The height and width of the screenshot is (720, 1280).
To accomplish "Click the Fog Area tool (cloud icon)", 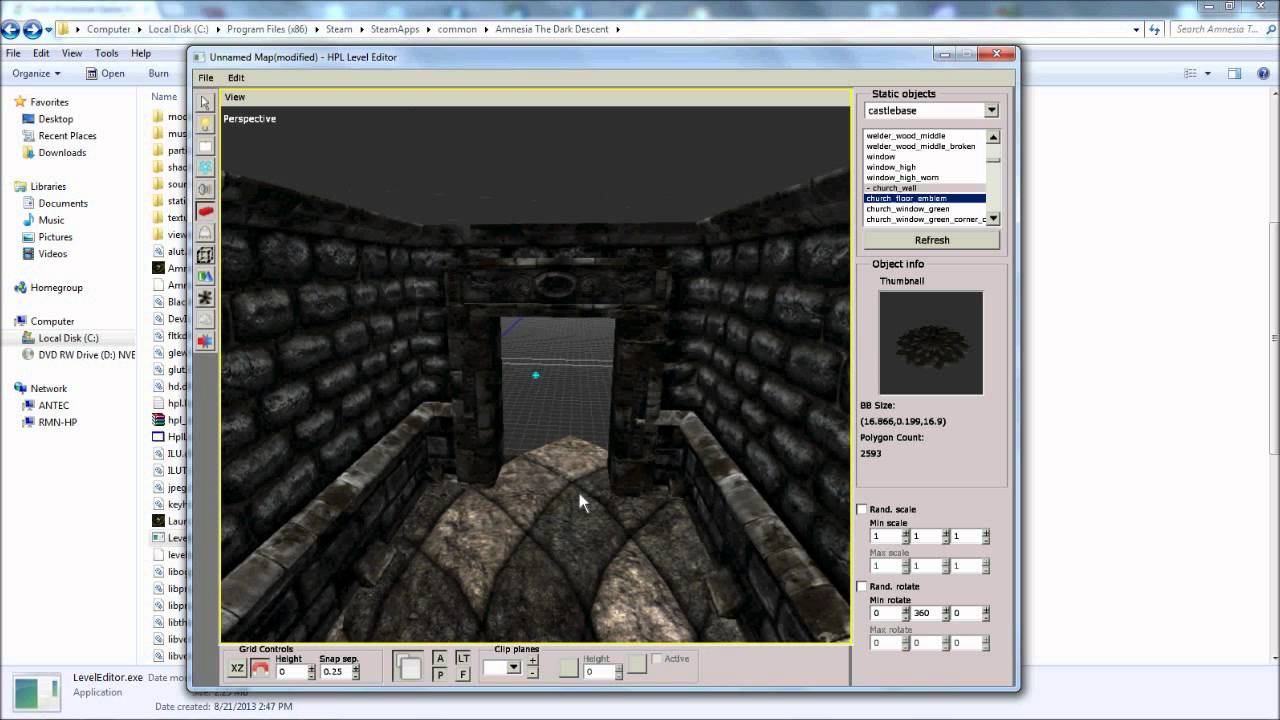I will (x=205, y=320).
